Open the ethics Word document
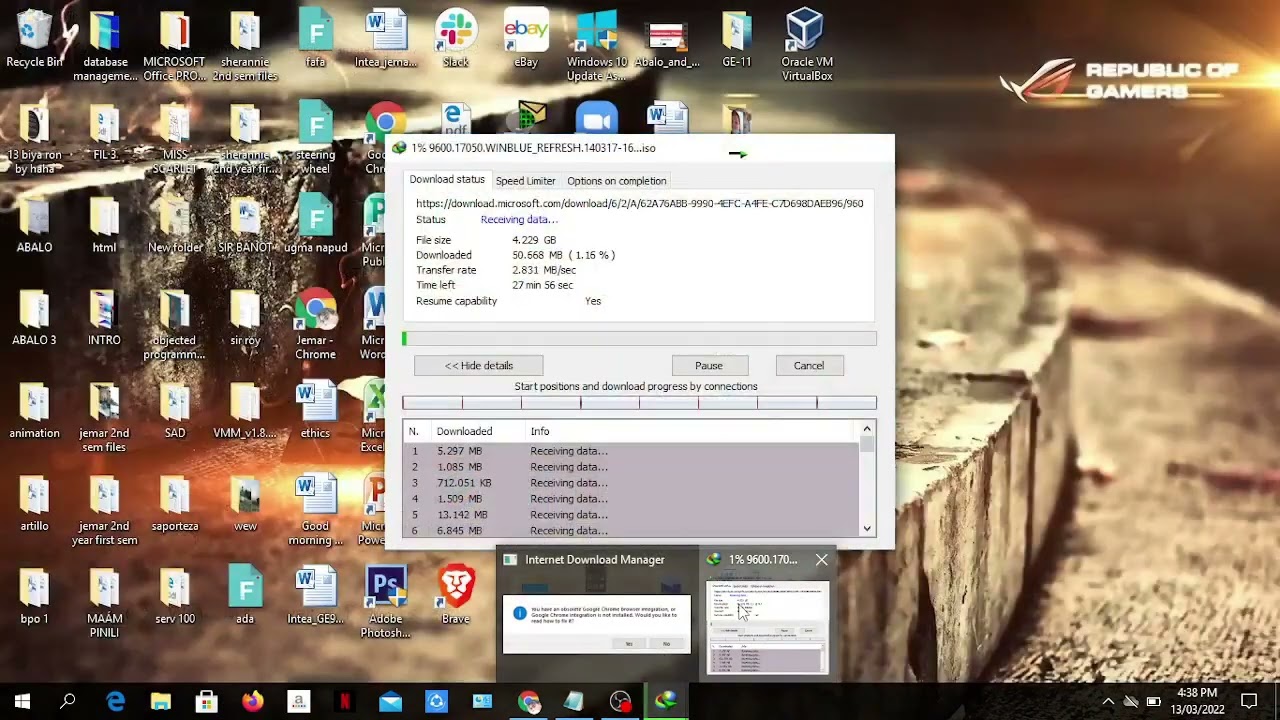This screenshot has height=720, width=1280. pyautogui.click(x=316, y=410)
